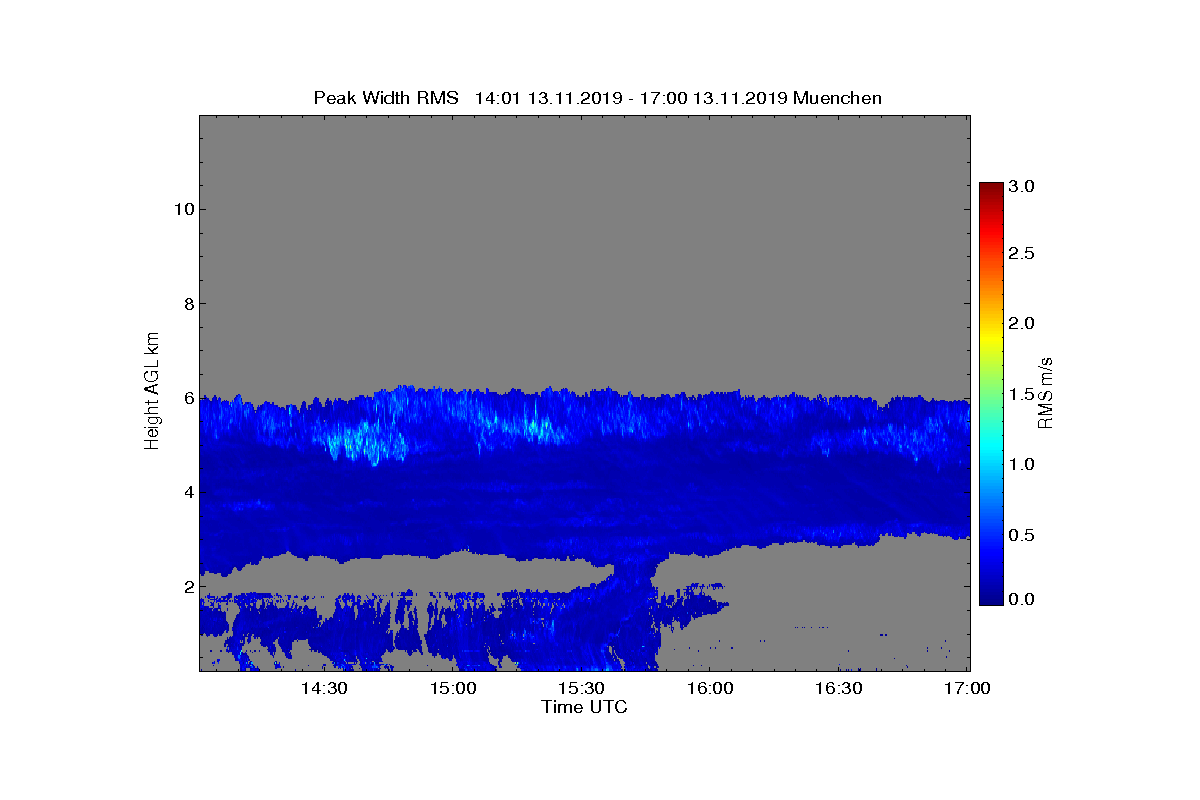Click the colorbar value '3.0'
The height and width of the screenshot is (800, 1200).
pos(1022,187)
